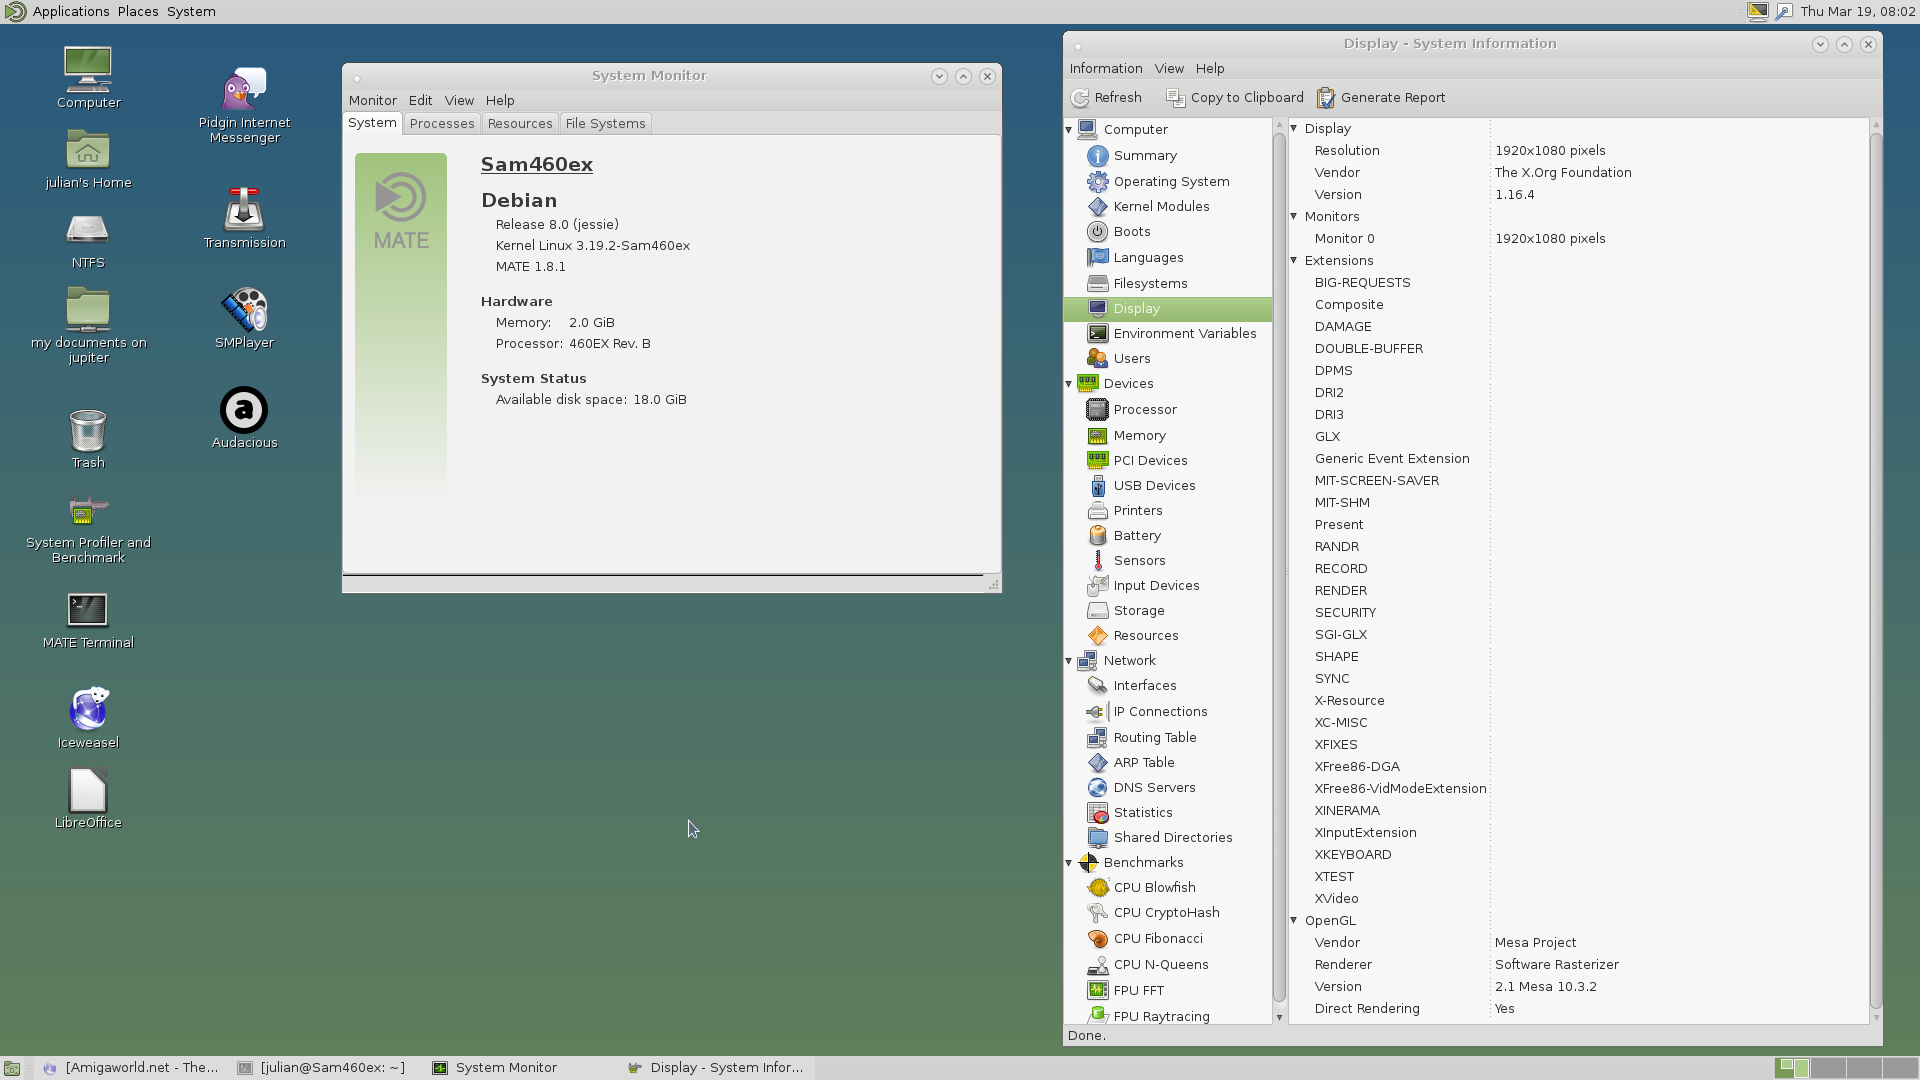
Task: Click the USB Devices icon in sidebar
Action: (1098, 486)
